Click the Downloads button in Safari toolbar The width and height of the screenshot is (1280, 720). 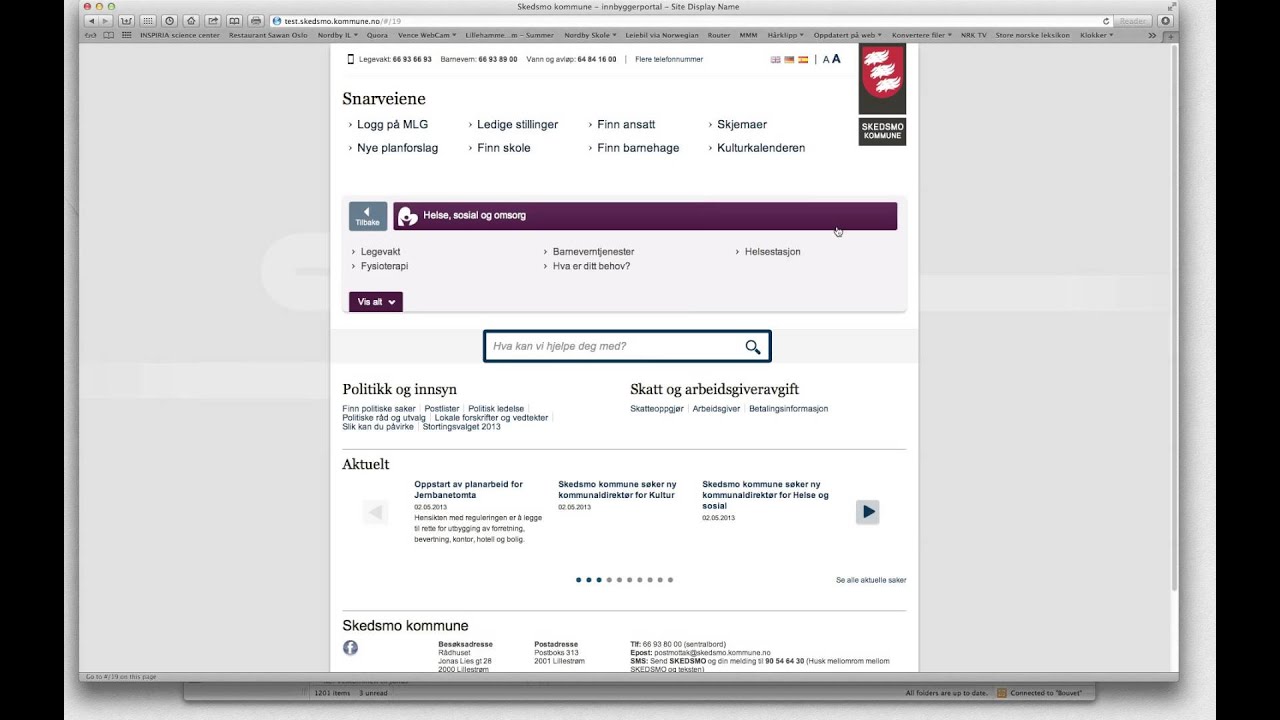[1165, 20]
